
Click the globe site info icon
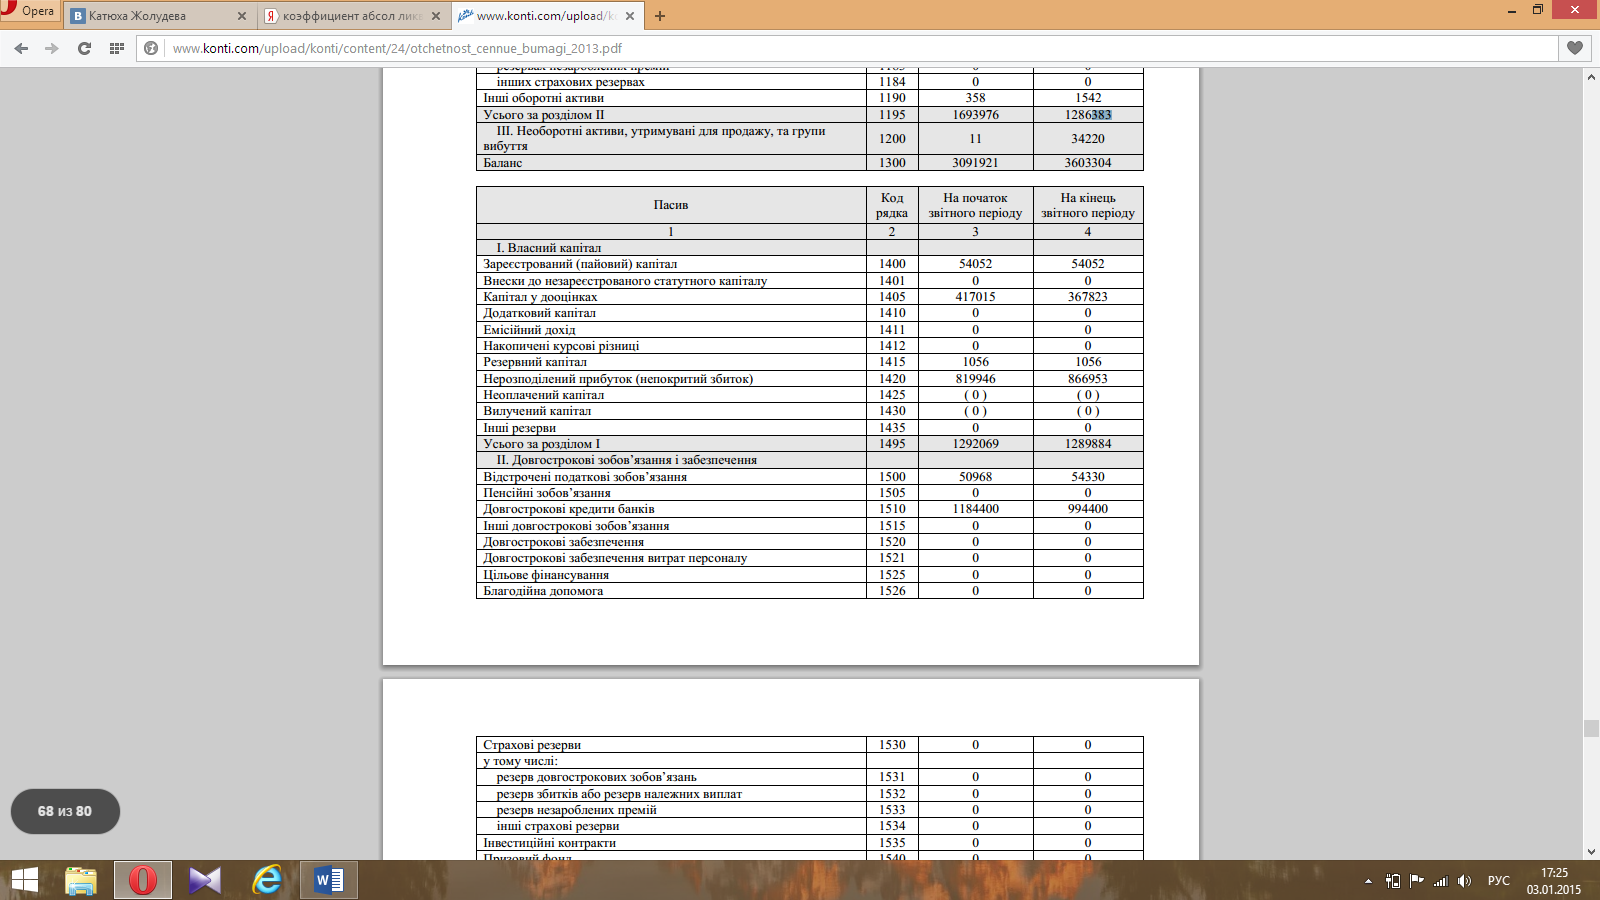coord(151,48)
